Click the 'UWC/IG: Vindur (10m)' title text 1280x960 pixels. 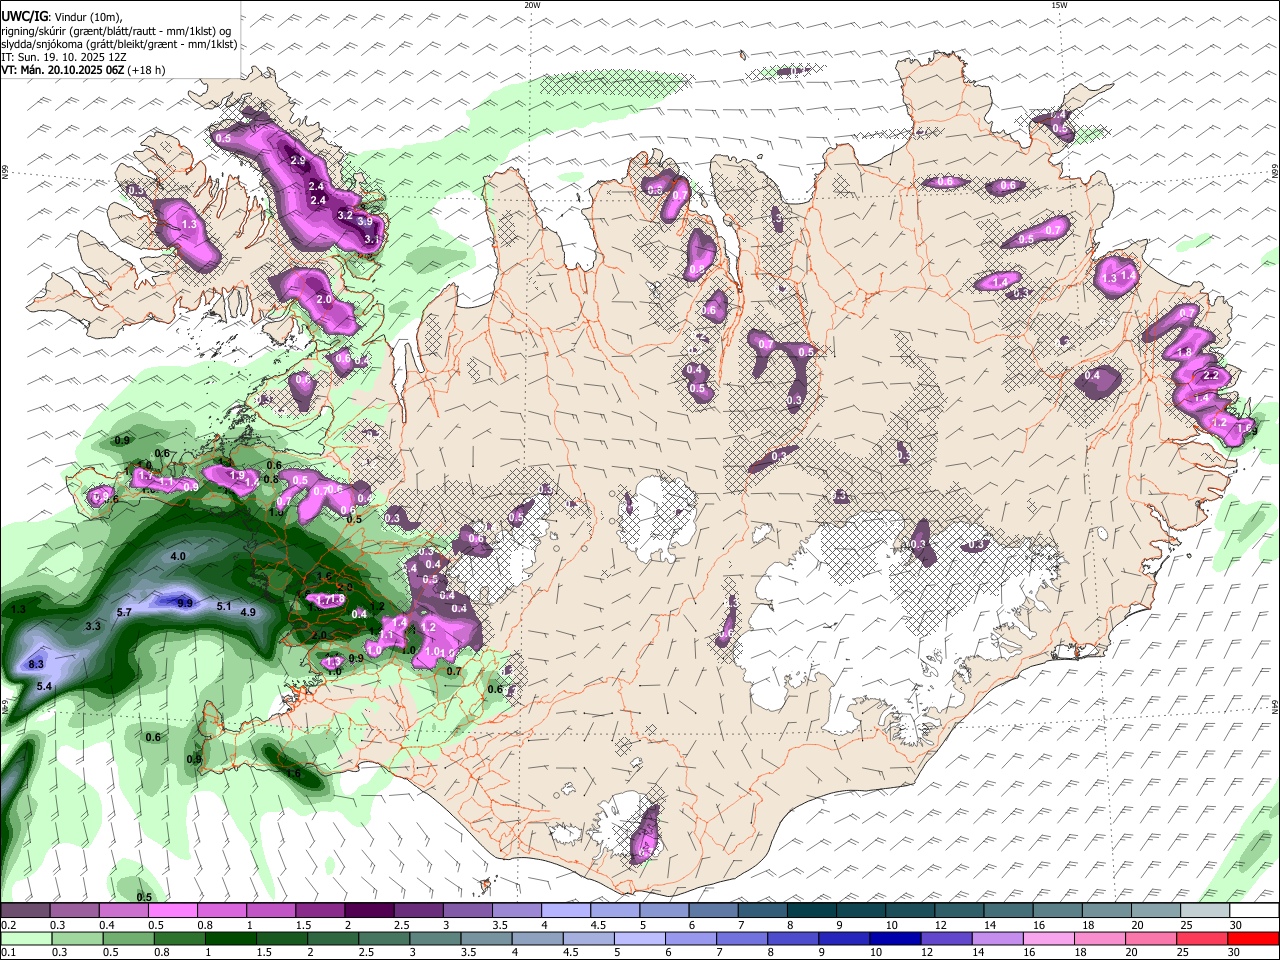click(x=61, y=17)
